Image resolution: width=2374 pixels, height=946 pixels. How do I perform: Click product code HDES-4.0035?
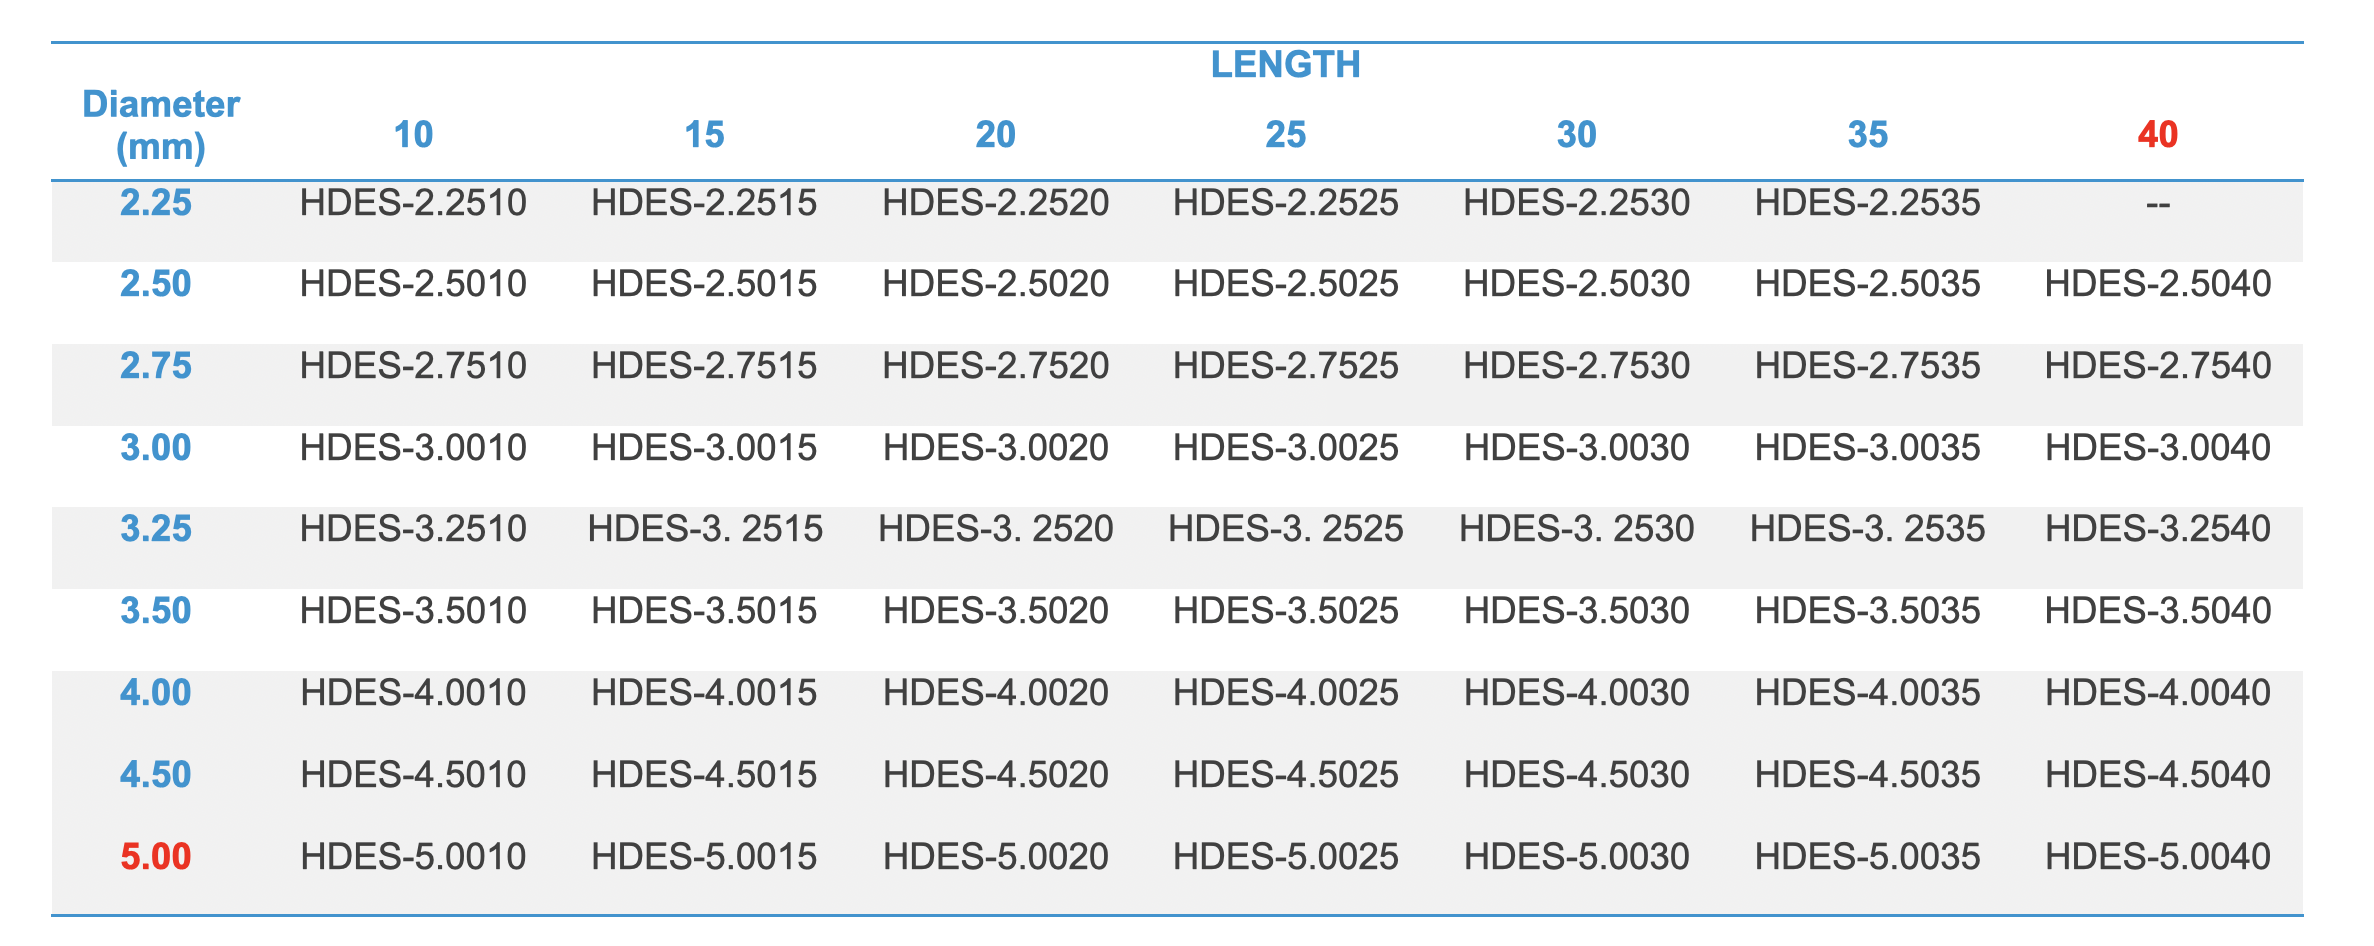(x=1867, y=693)
